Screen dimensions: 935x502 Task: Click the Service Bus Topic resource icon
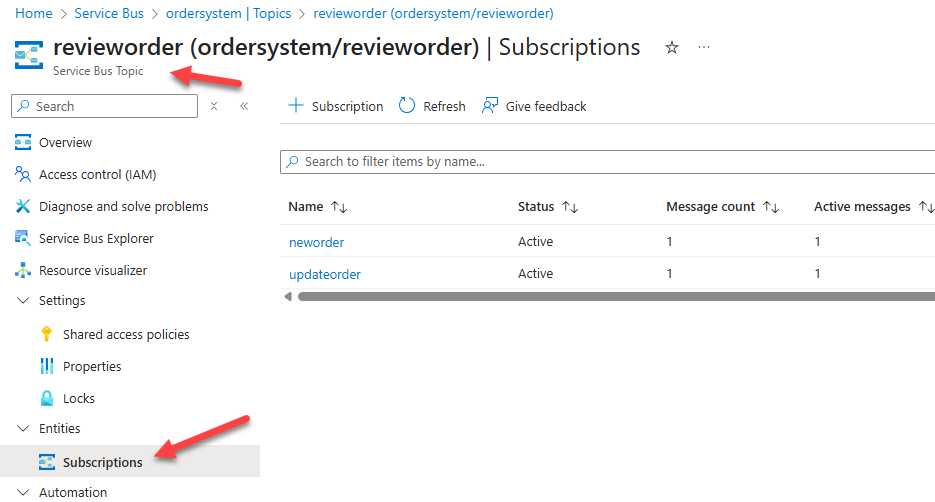coord(29,55)
